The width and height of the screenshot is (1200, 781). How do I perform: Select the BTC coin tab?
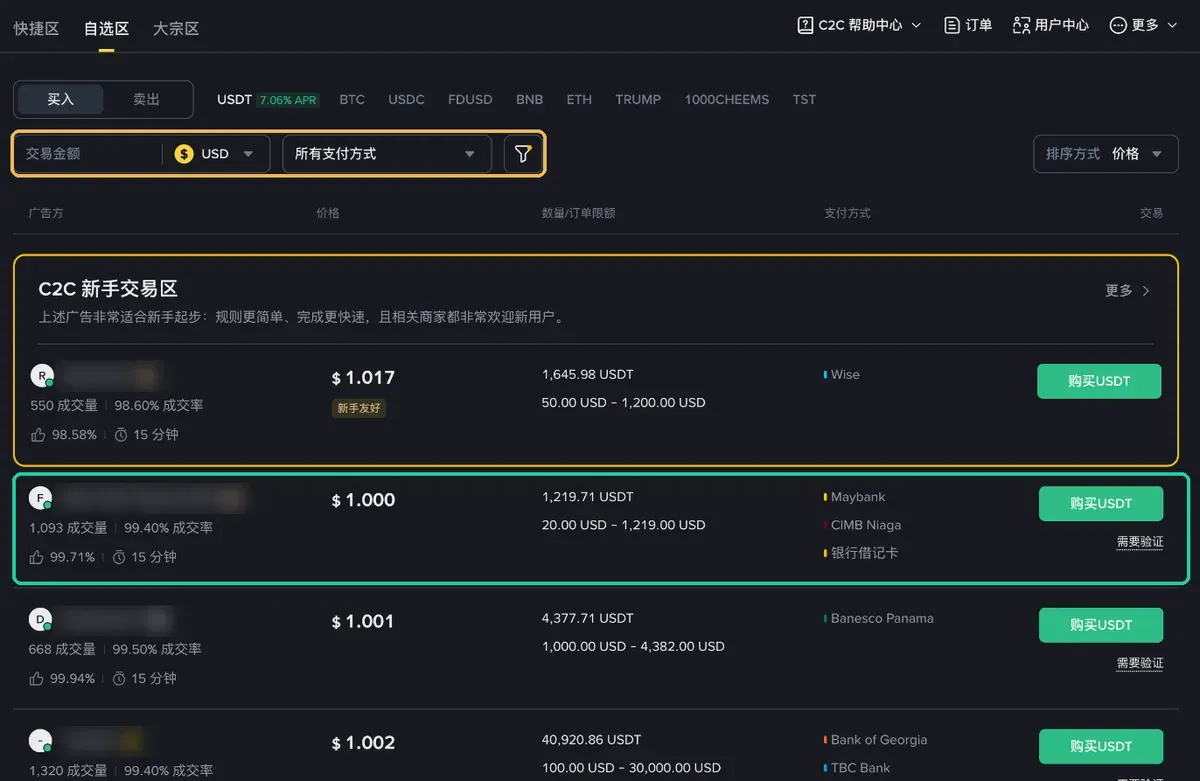click(352, 99)
